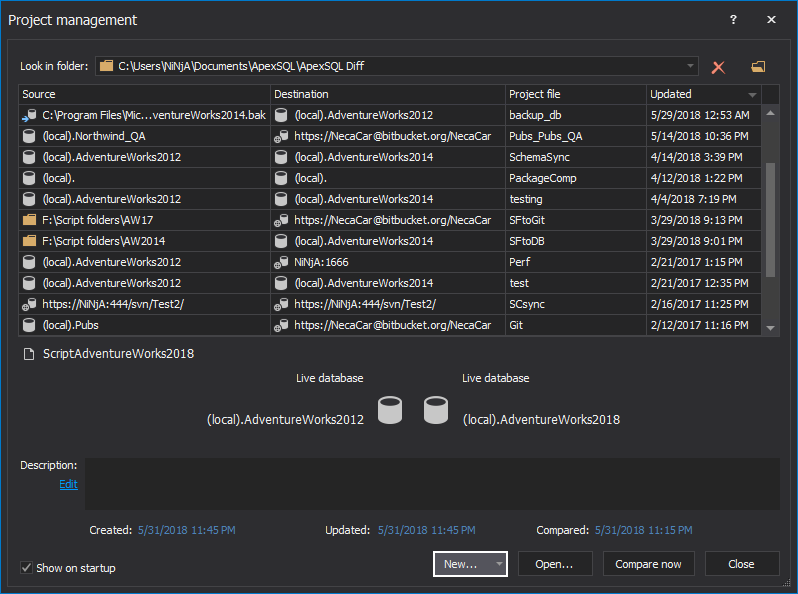This screenshot has height=594, width=798.
Task: Toggle the Show on startup checkbox
Action: (x=27, y=568)
